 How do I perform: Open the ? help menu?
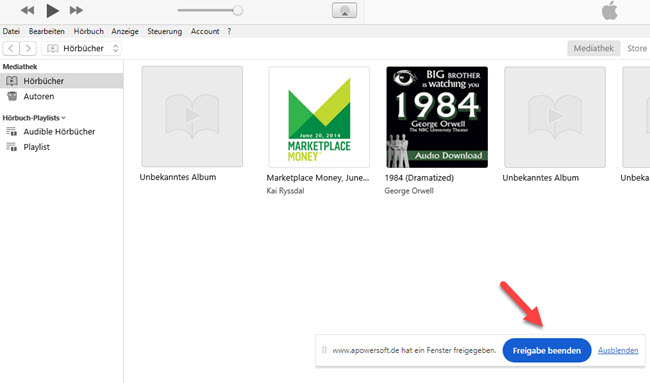pyautogui.click(x=229, y=31)
